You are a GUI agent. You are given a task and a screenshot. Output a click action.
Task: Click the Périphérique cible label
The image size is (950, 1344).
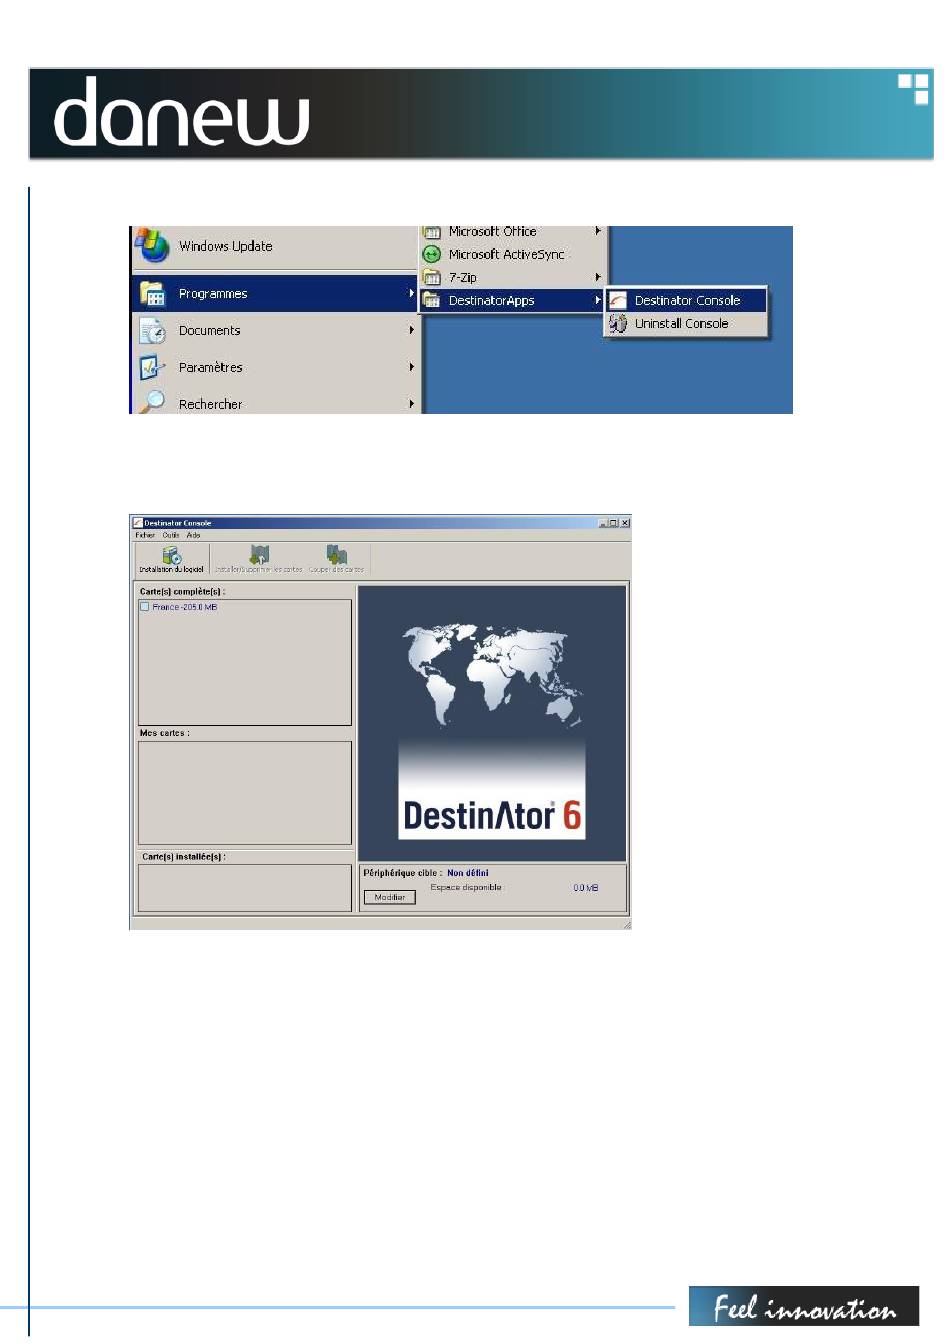coord(402,873)
